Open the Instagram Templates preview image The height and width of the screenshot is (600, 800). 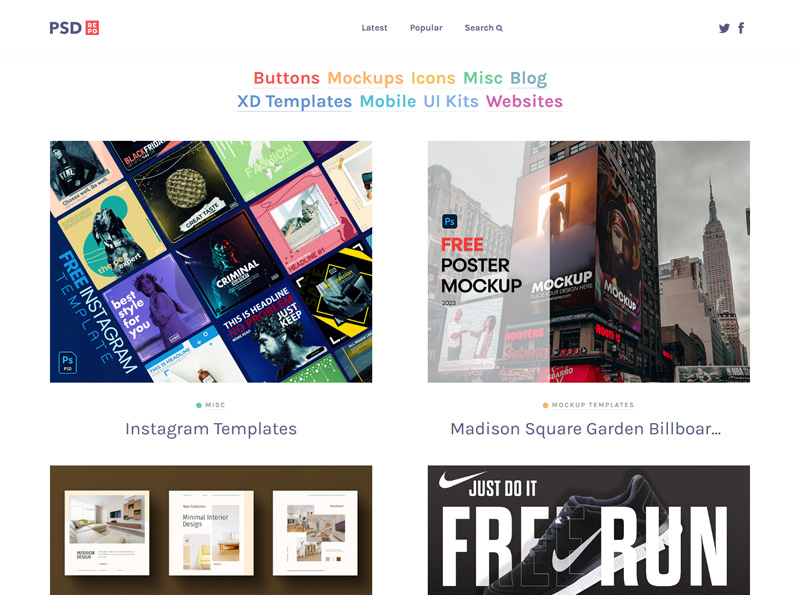[x=211, y=262]
